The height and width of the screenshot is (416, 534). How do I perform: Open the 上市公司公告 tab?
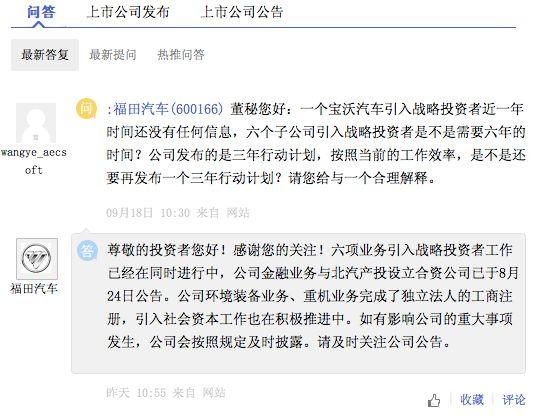click(x=242, y=12)
